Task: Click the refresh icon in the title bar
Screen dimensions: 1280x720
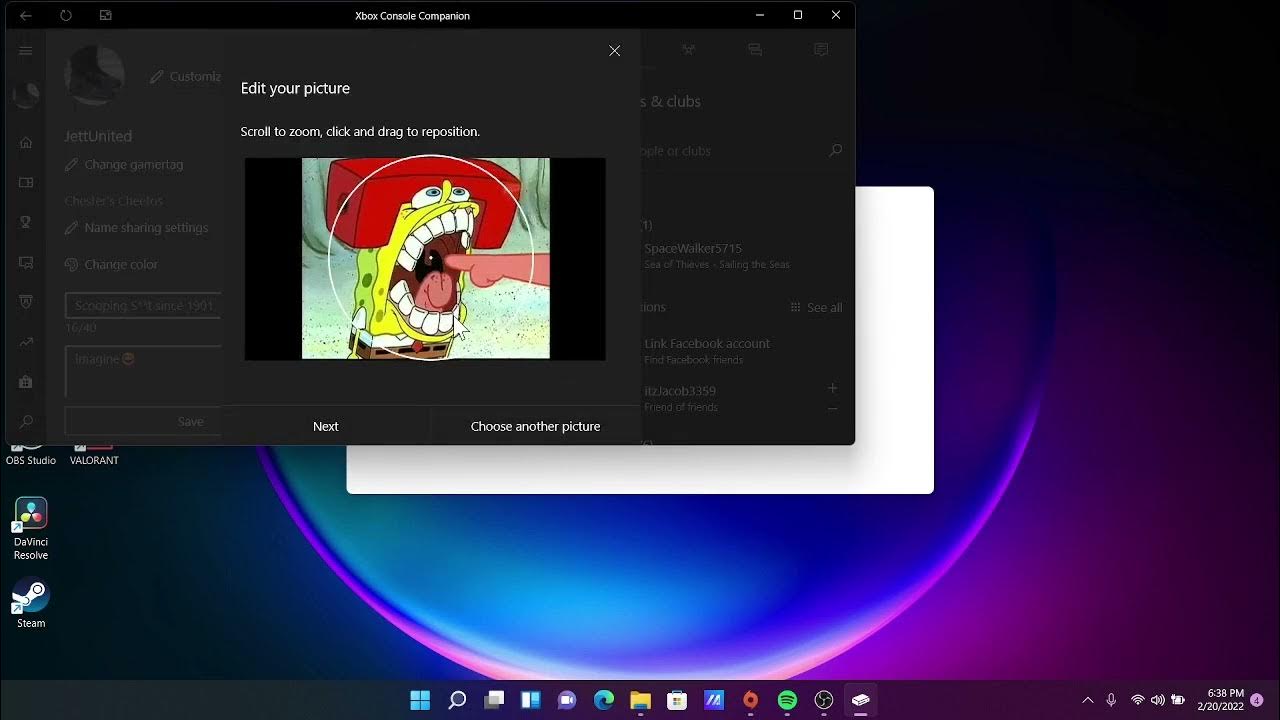Action: tap(66, 15)
